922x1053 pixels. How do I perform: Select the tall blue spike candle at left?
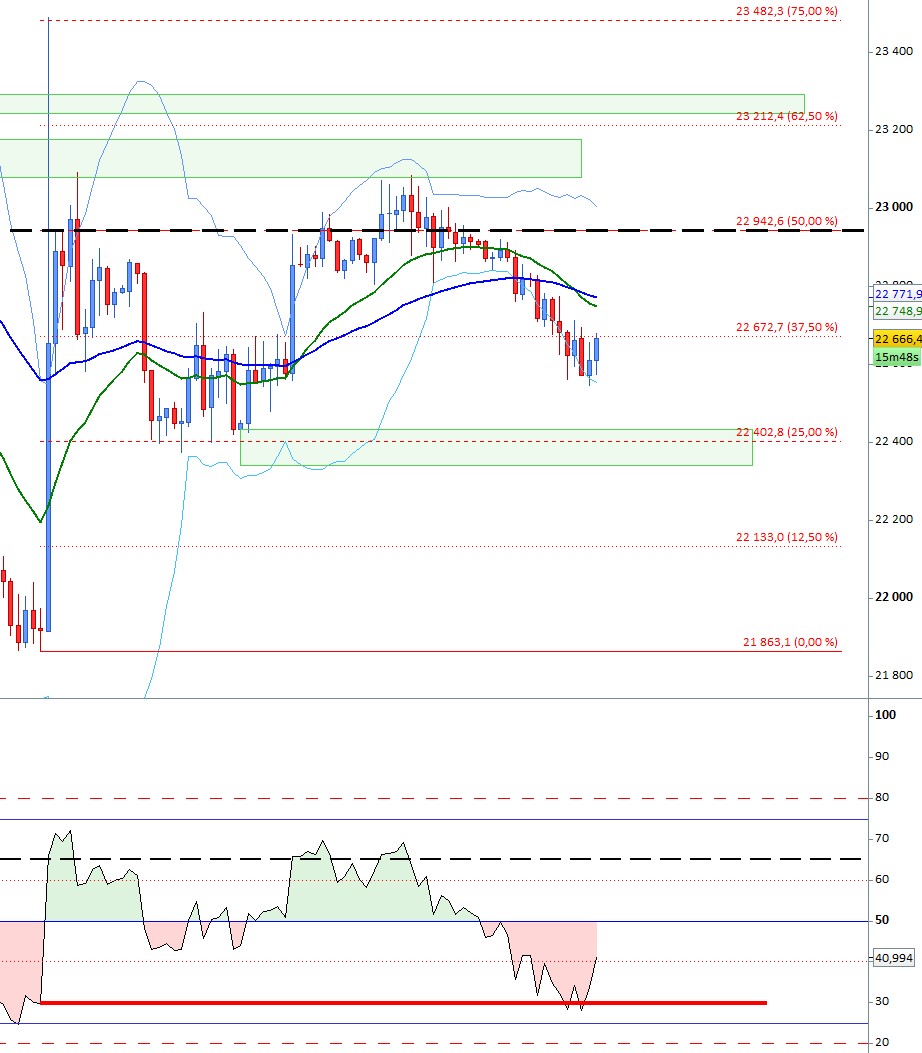(48, 487)
